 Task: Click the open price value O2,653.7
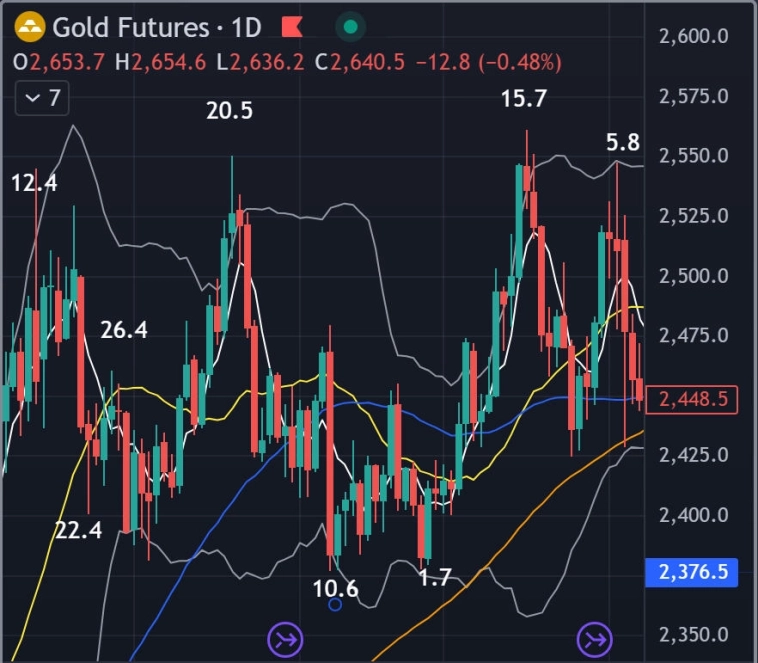pyautogui.click(x=58, y=62)
